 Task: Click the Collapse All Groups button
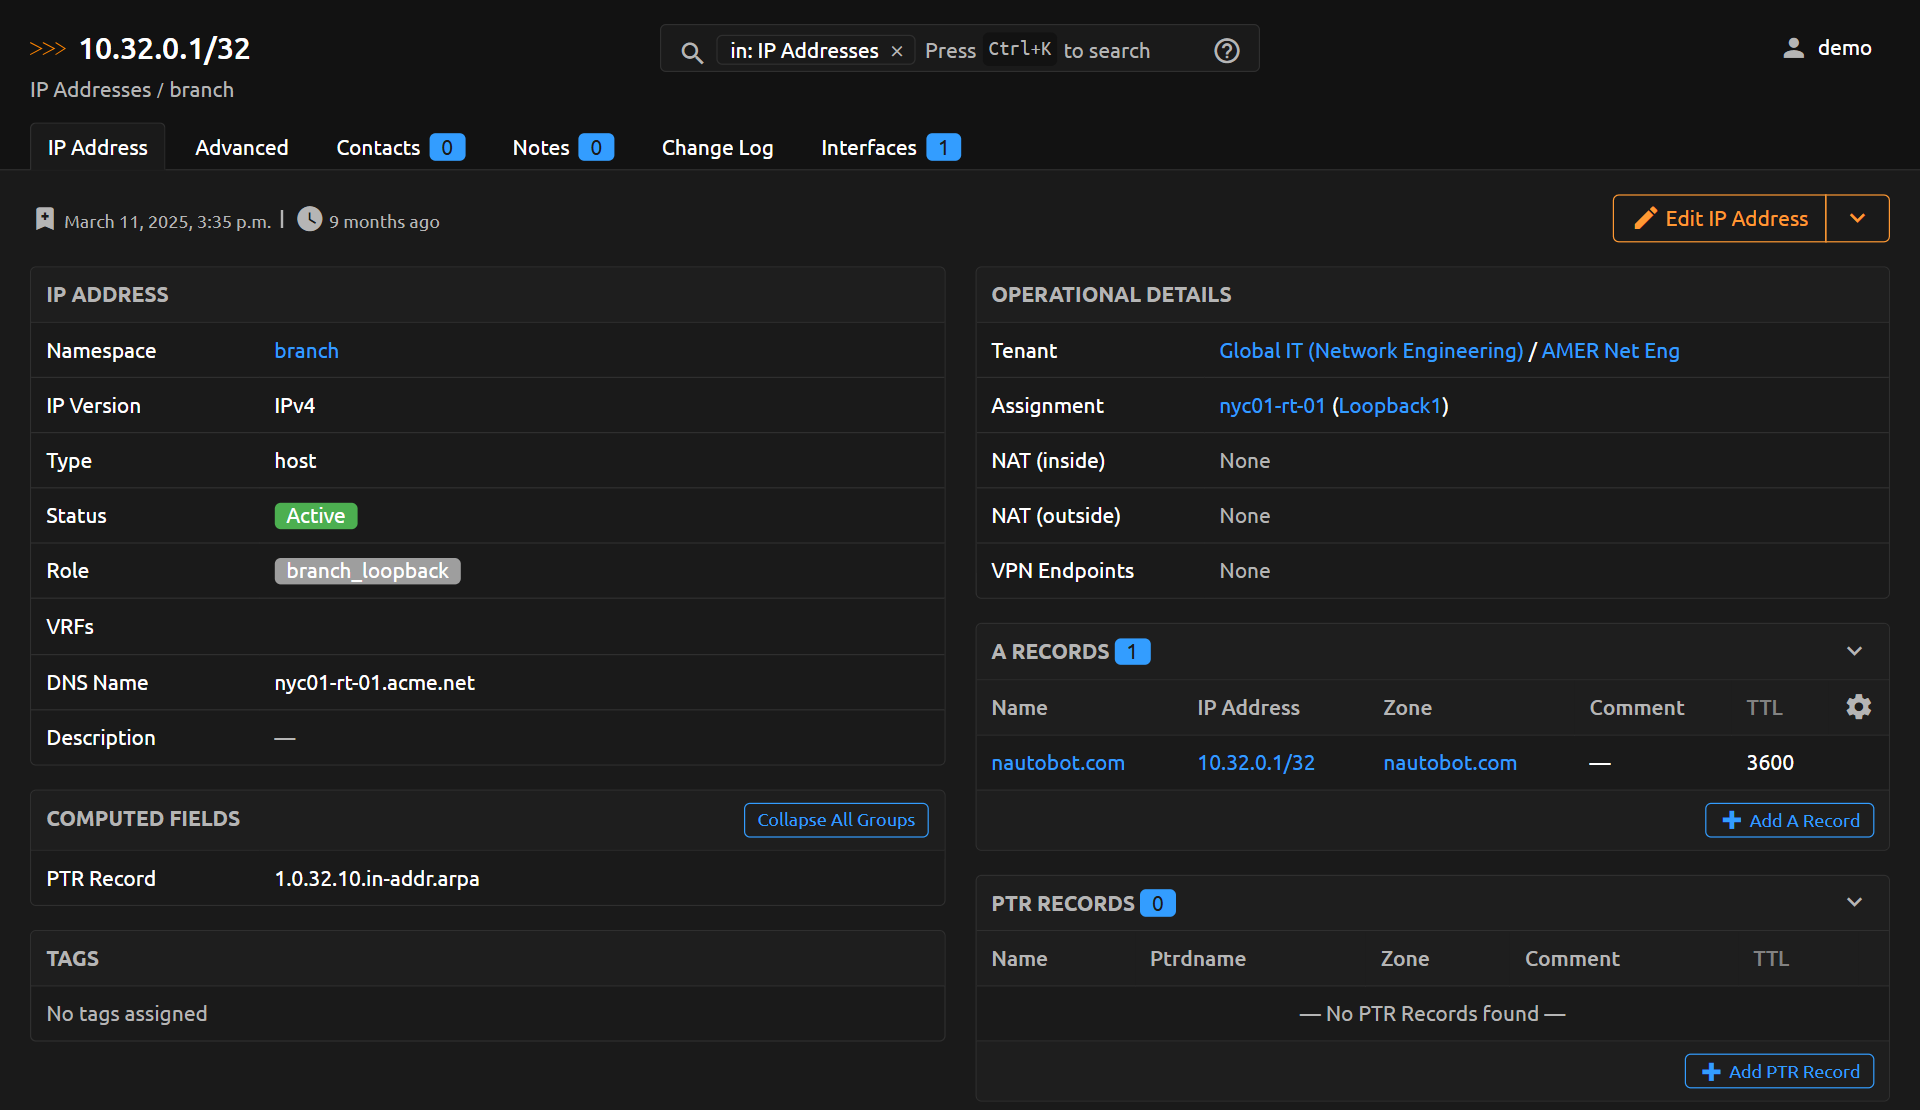[x=835, y=819]
